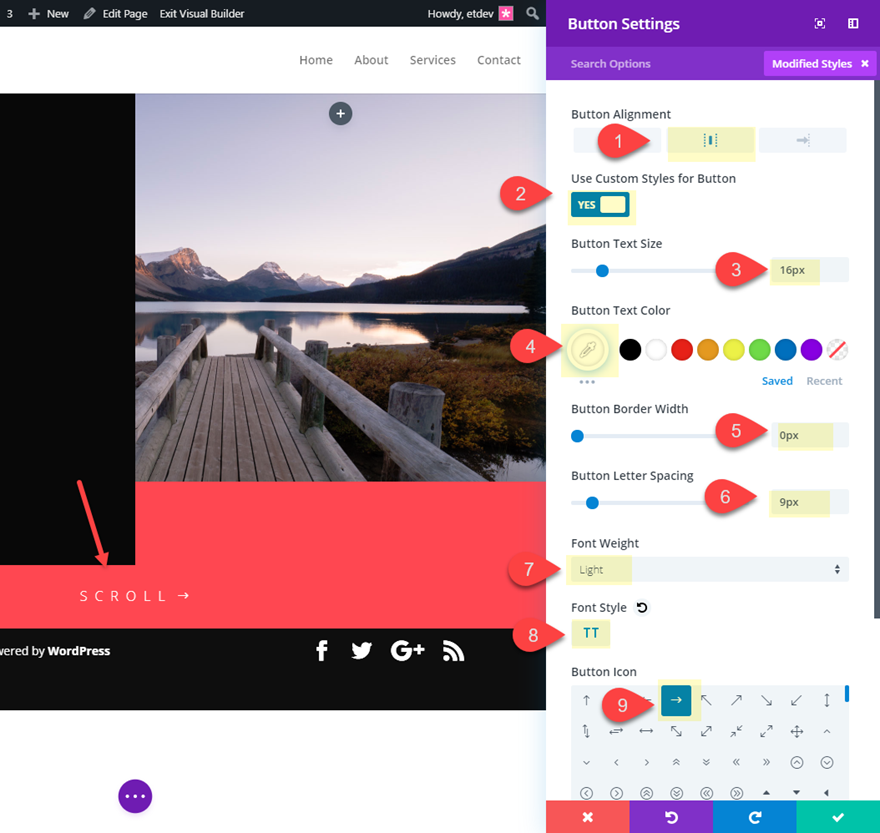Undo the last change
The image size is (880, 833).
coord(671,817)
